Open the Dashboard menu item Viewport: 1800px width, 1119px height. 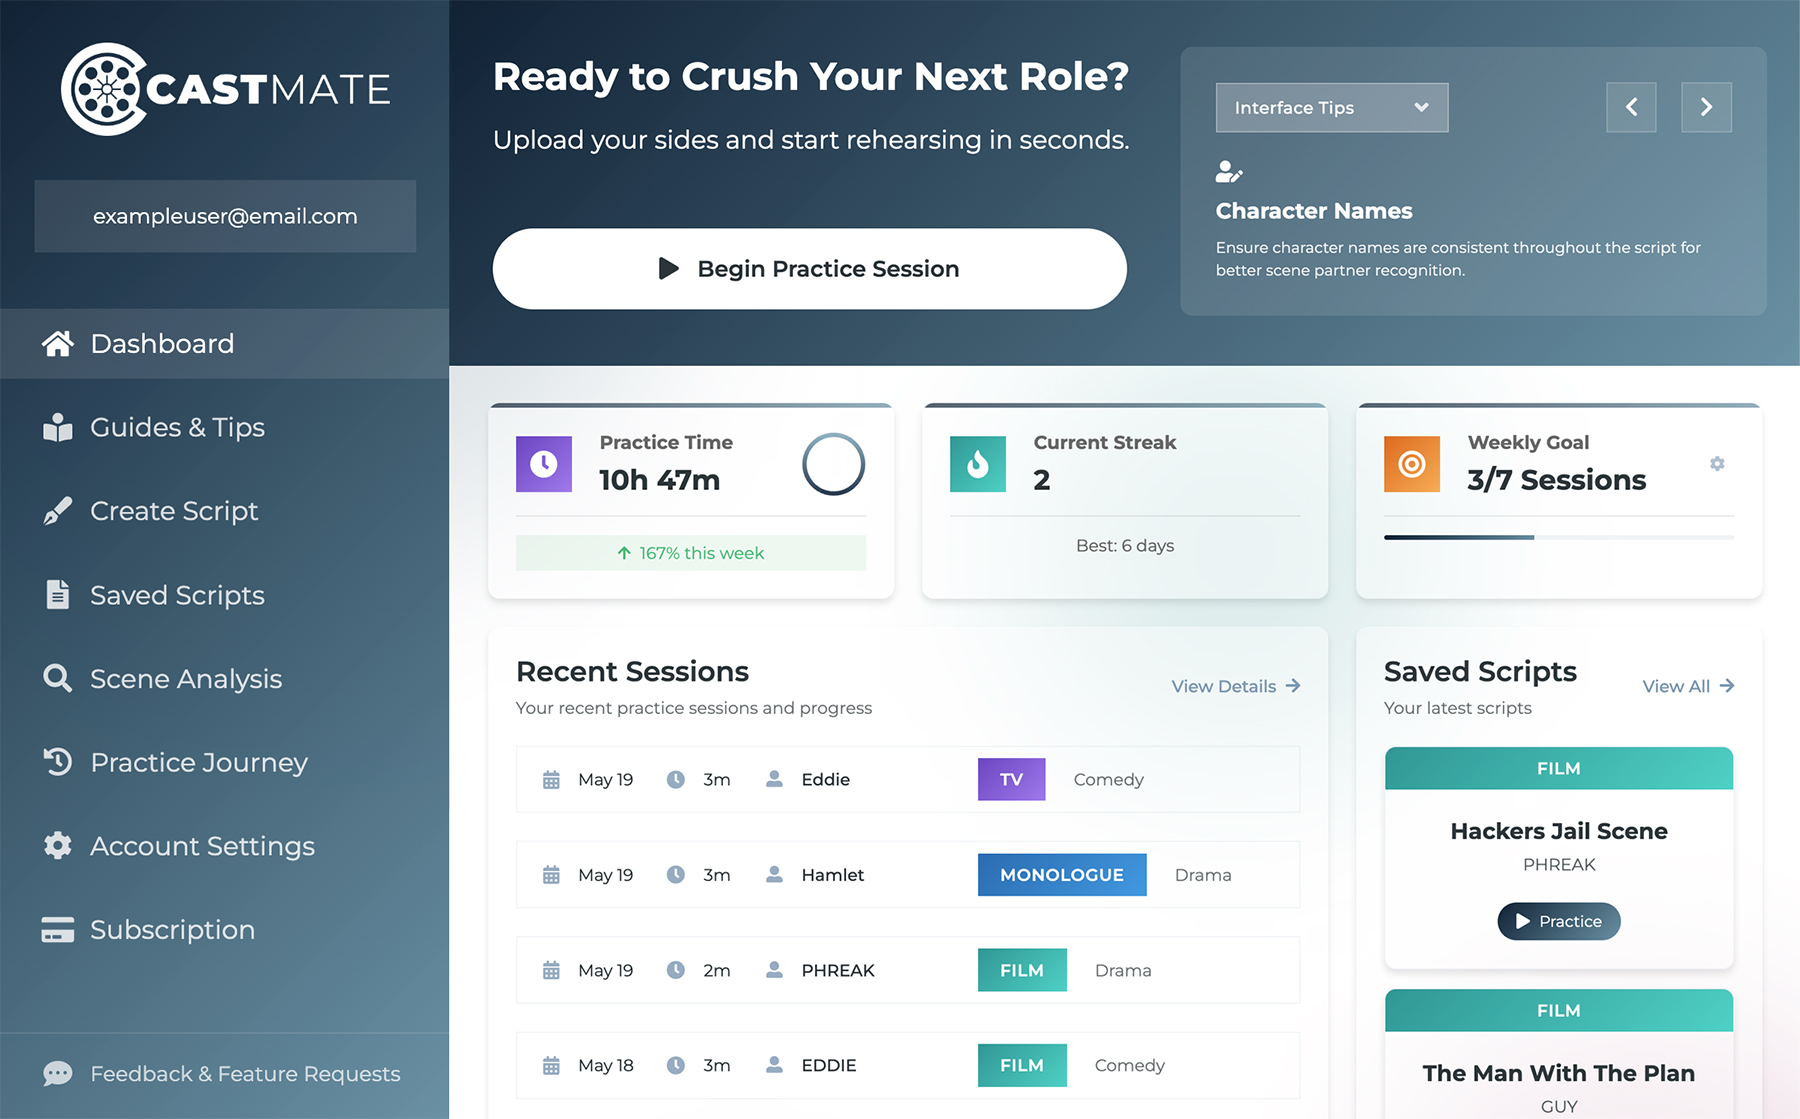click(224, 344)
